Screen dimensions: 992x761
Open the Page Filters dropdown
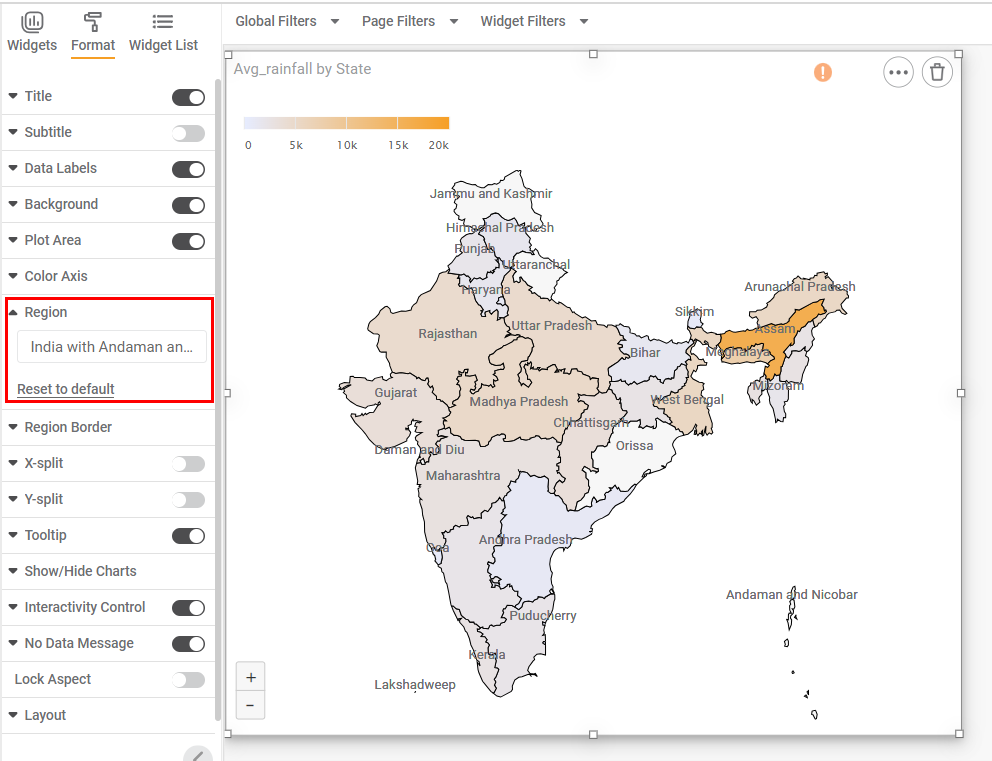410,20
